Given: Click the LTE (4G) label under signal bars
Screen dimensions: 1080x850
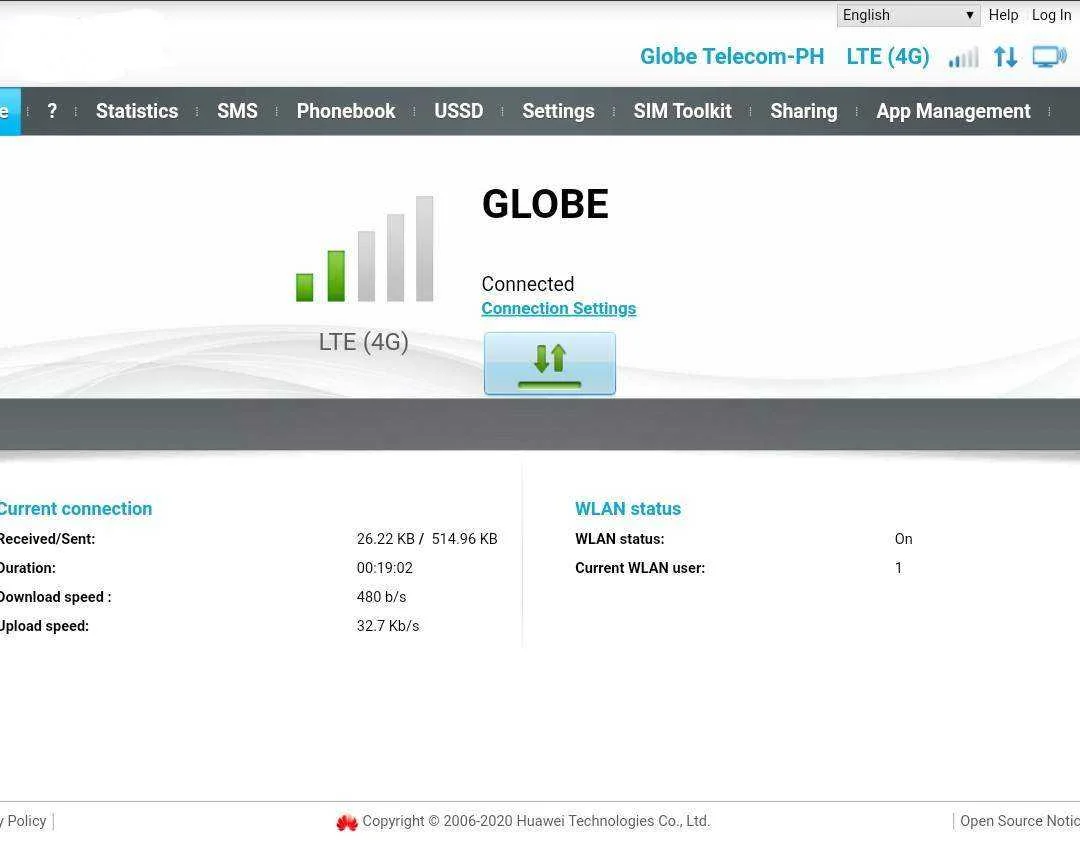Looking at the screenshot, I should tap(364, 342).
